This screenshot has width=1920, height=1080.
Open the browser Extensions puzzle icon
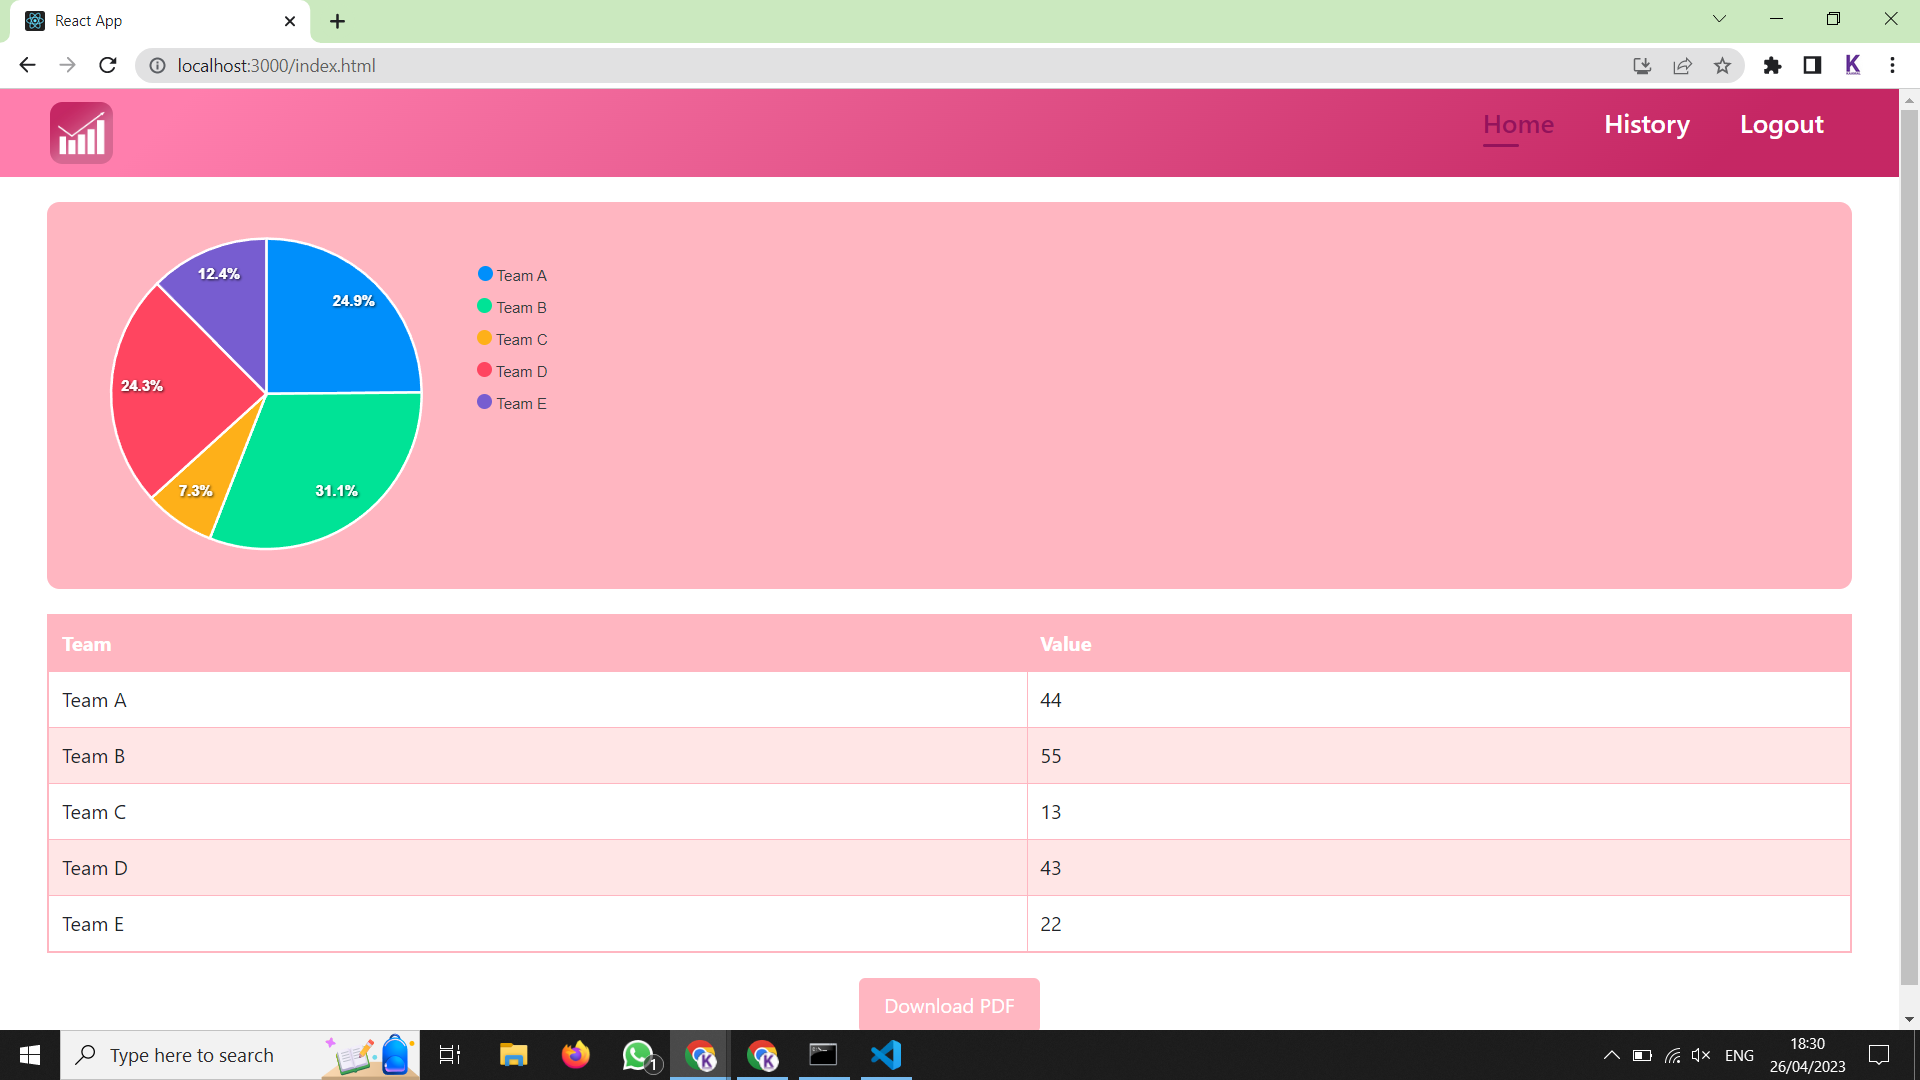1772,66
